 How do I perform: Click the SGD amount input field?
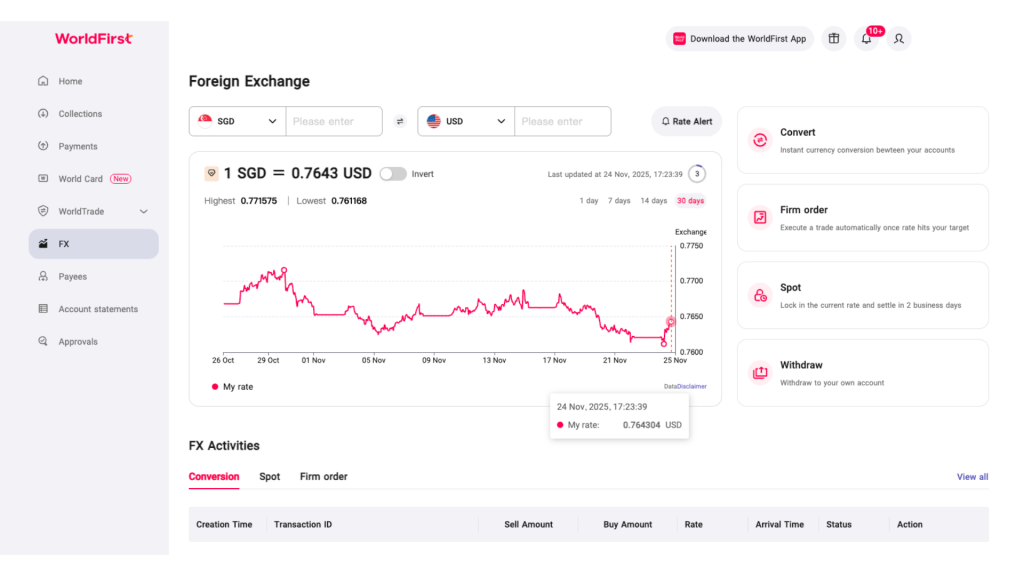pyautogui.click(x=334, y=121)
